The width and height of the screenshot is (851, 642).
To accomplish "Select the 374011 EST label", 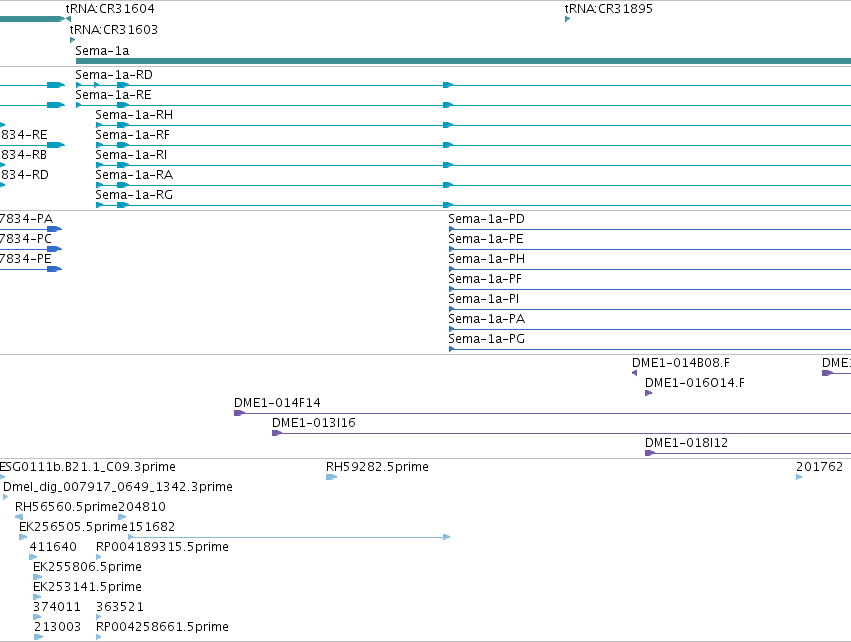I will coord(57,607).
